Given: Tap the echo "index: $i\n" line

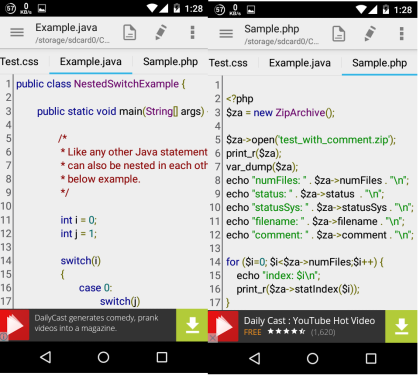Looking at the screenshot, I should [x=278, y=276].
